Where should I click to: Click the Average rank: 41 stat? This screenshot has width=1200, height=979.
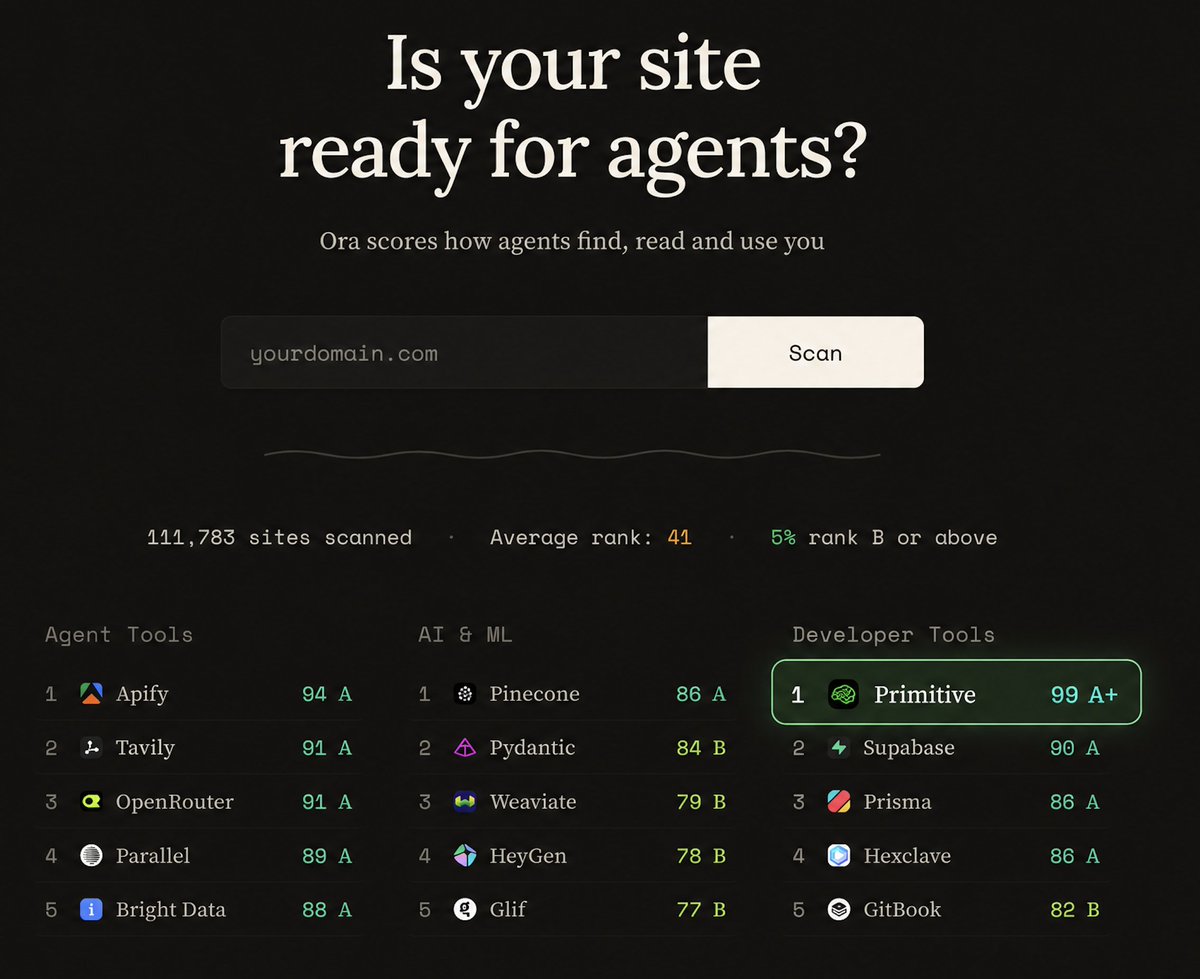pos(591,537)
